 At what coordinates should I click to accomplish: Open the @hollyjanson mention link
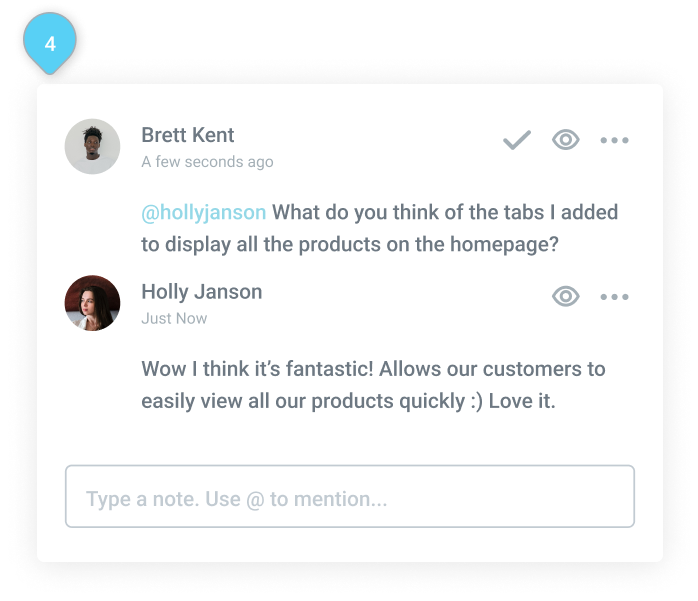[204, 212]
